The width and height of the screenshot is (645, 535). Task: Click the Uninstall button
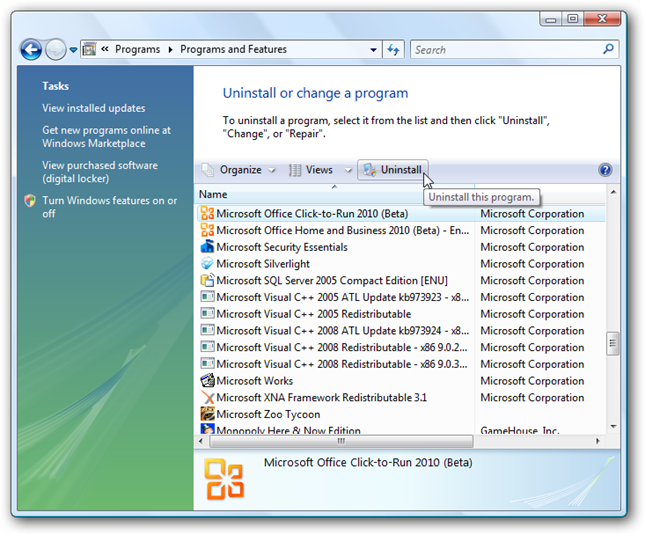pyautogui.click(x=393, y=170)
